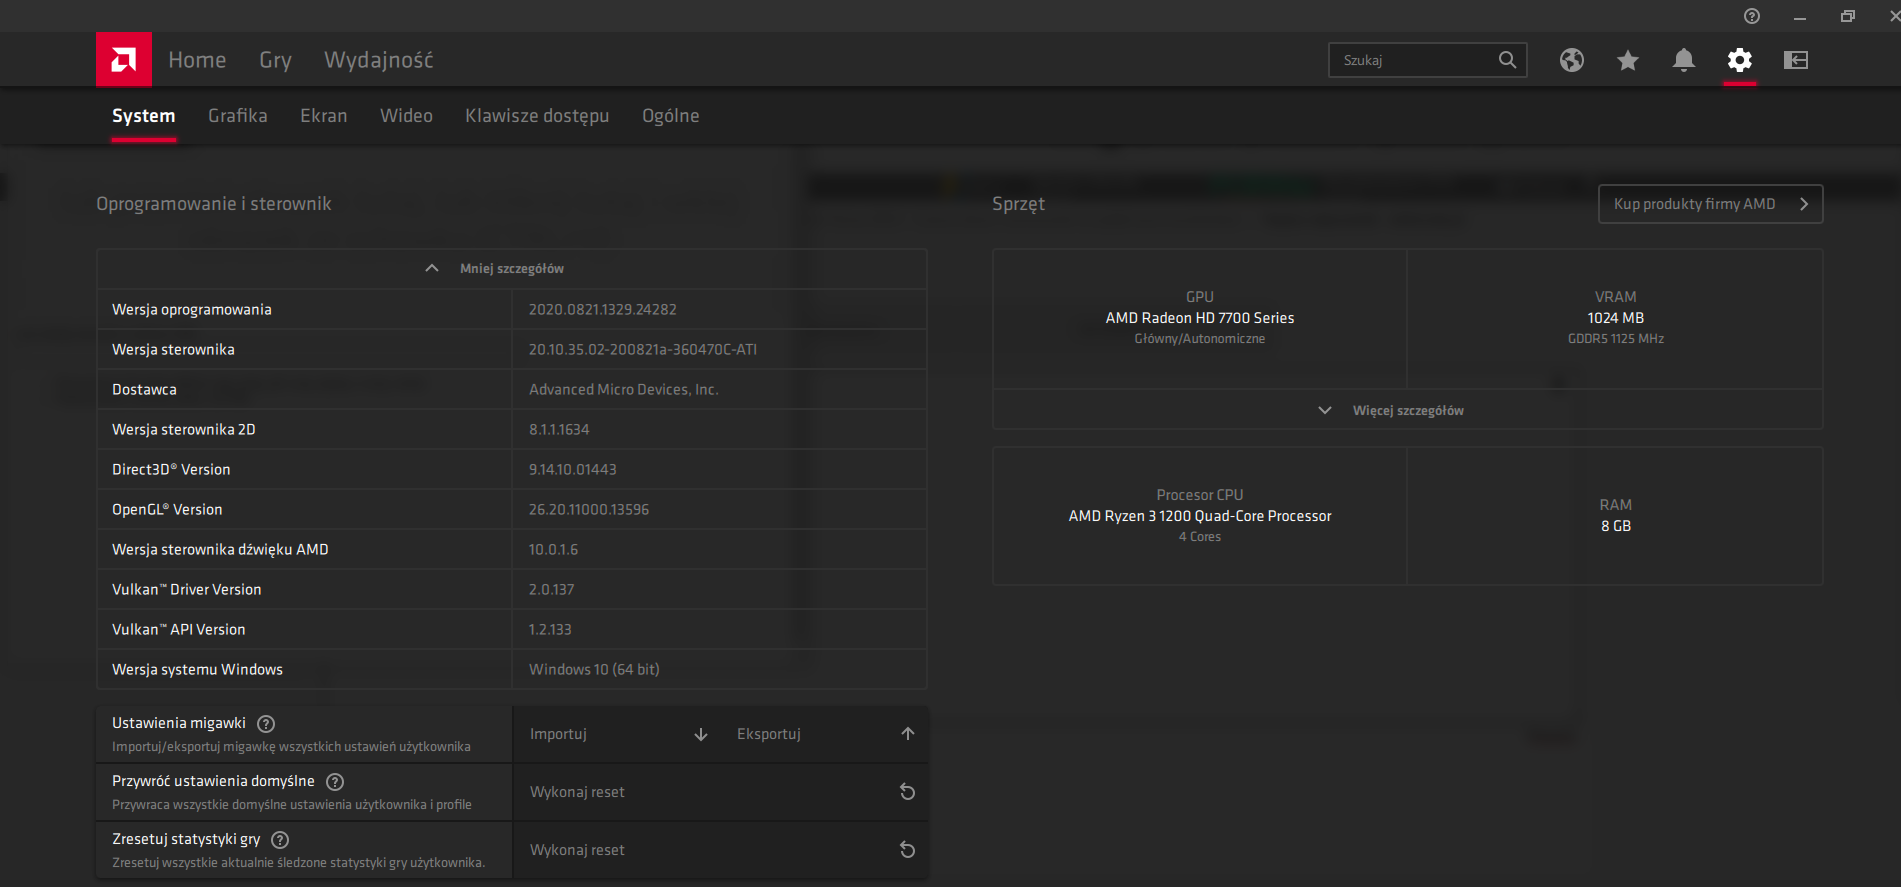
Task: Collapse with Mniej szczegółów chevron
Action: [432, 268]
